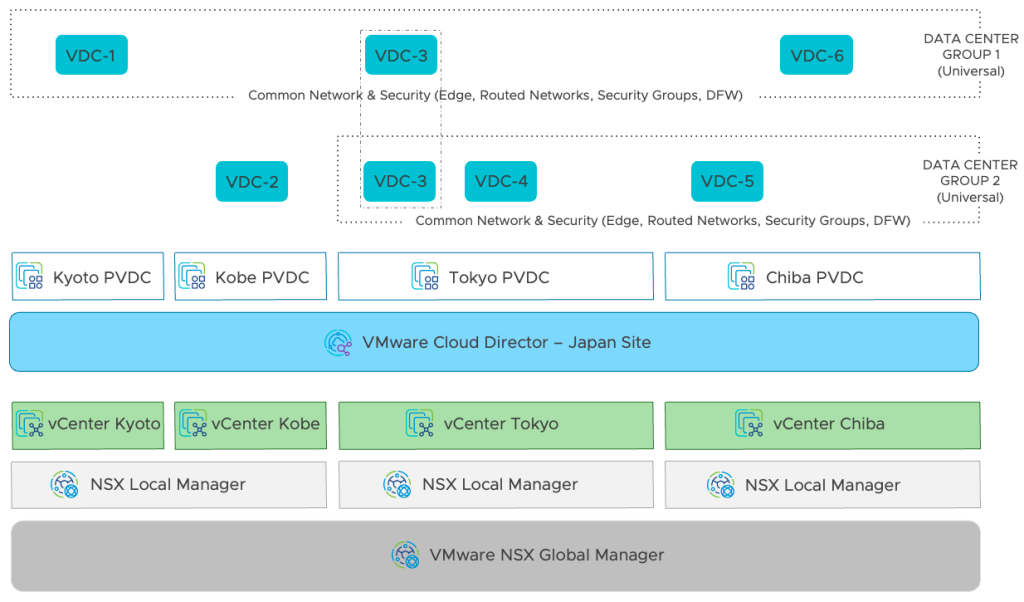Click the Kobe PVDC icon
Viewport: 1024px width, 602px height.
tap(192, 276)
